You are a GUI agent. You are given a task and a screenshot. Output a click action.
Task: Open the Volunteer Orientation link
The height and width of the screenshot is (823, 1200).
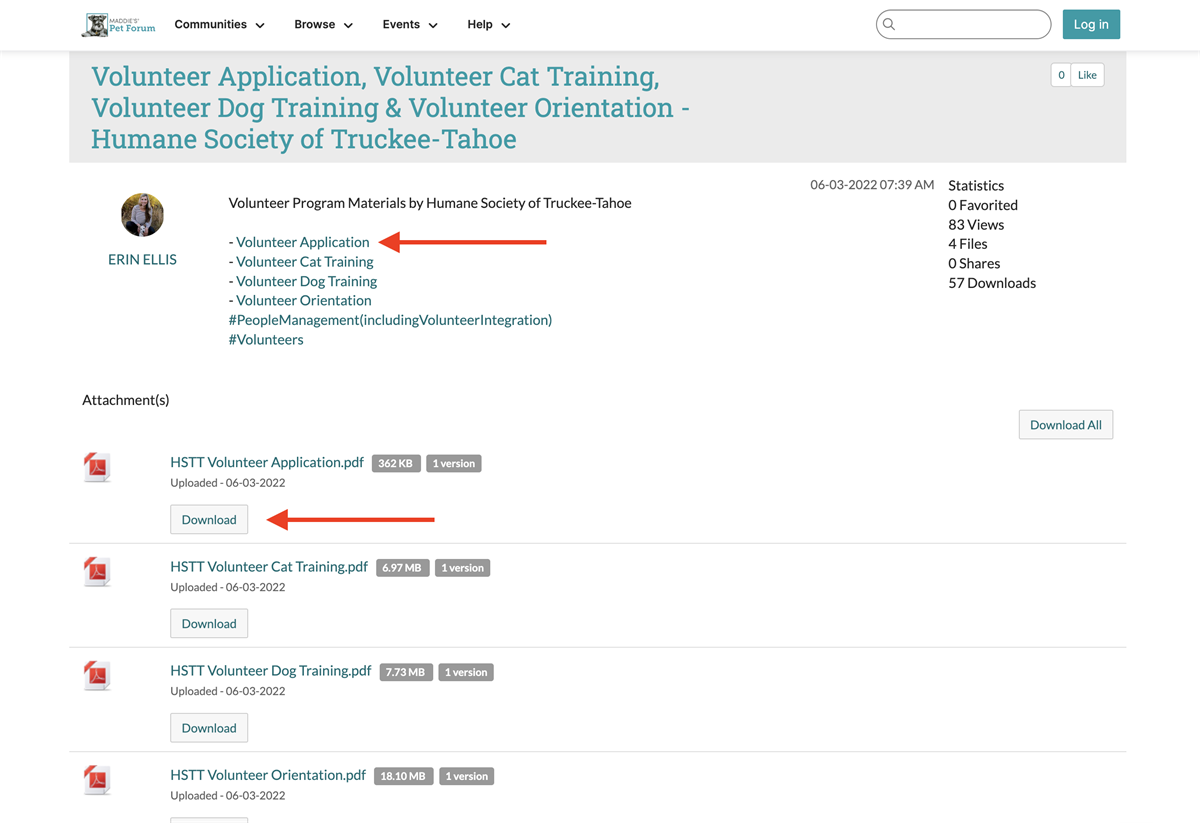tap(304, 300)
